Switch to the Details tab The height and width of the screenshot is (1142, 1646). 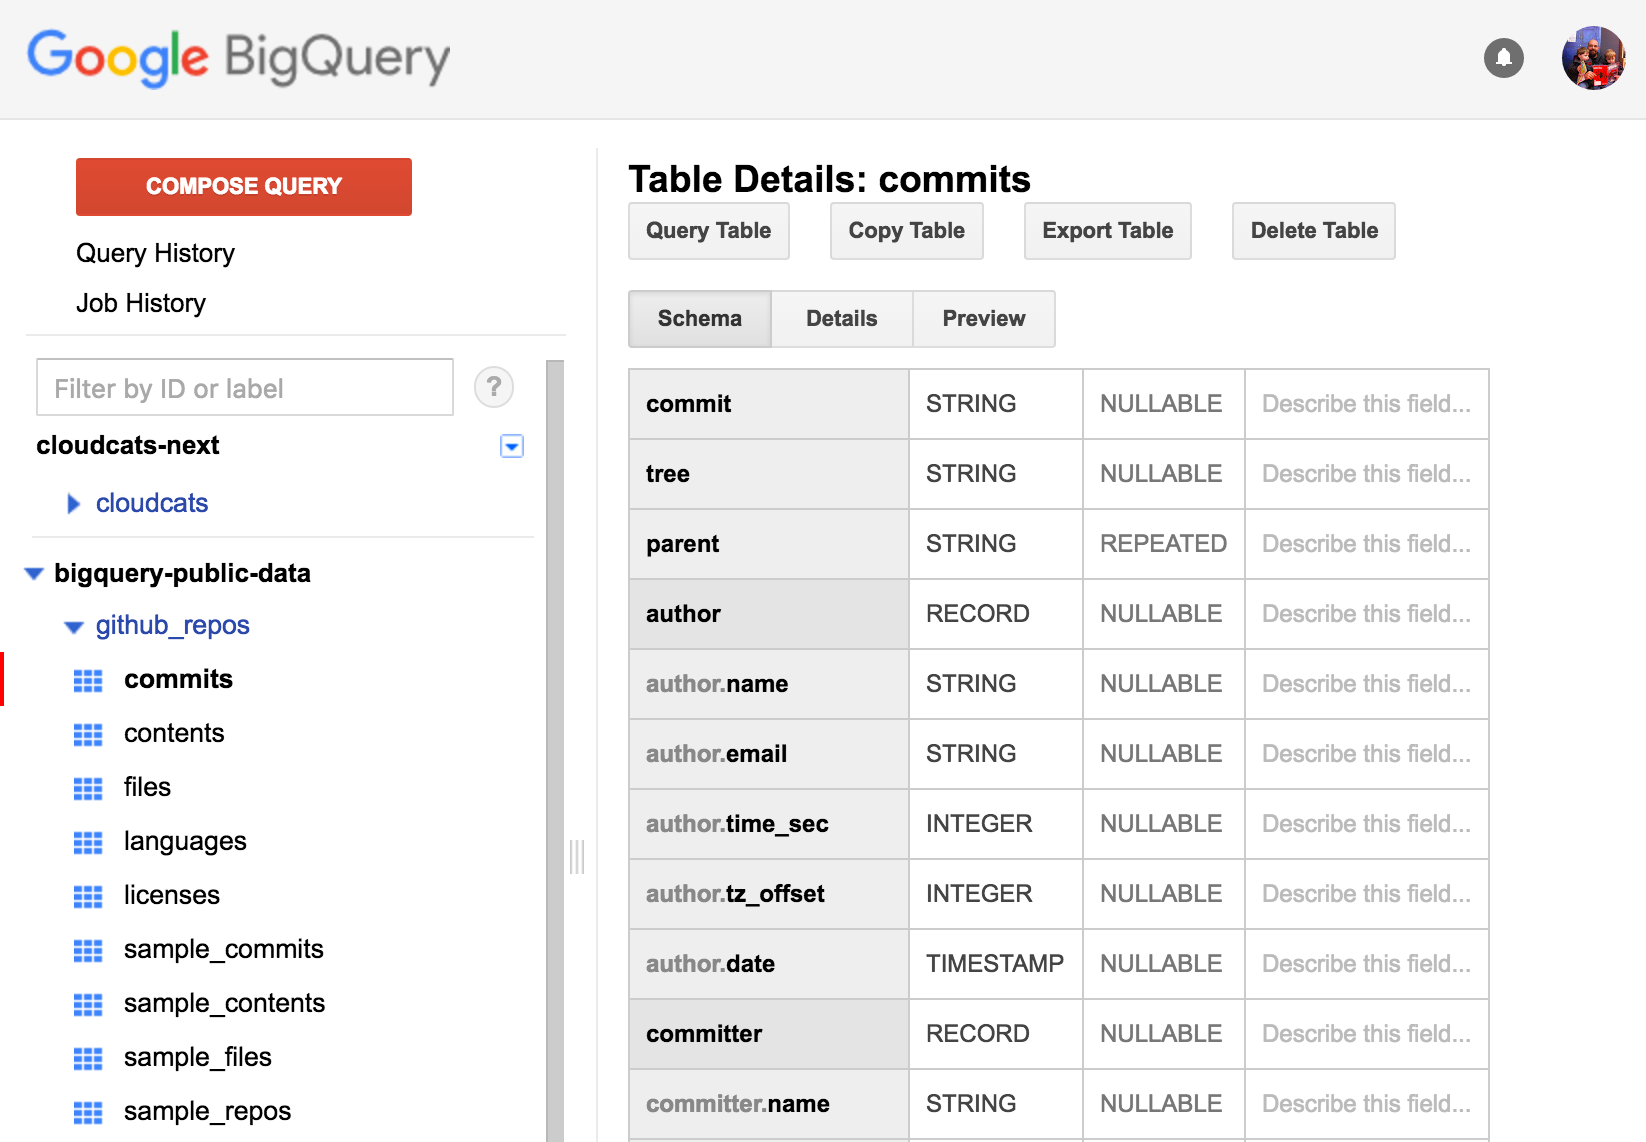pyautogui.click(x=842, y=319)
